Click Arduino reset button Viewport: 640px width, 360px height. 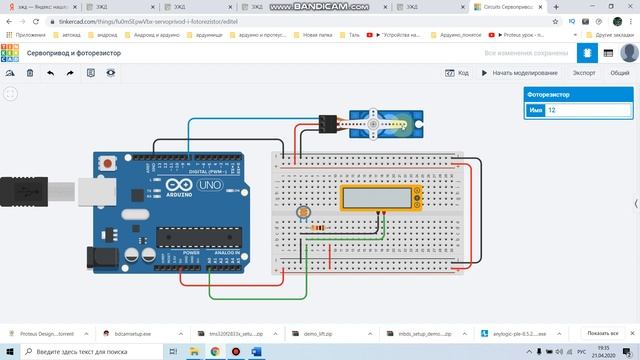[x=107, y=163]
